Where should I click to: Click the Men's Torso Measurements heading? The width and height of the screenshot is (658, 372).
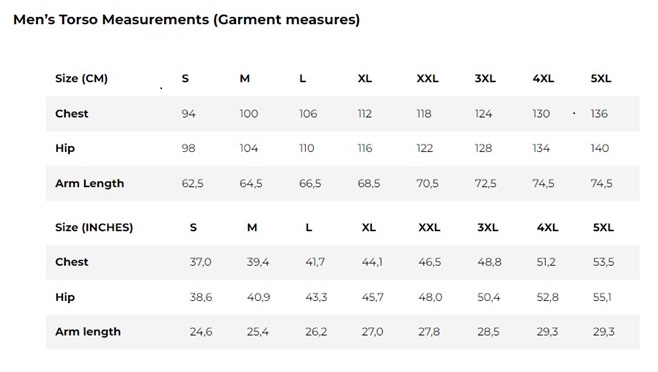tap(187, 20)
